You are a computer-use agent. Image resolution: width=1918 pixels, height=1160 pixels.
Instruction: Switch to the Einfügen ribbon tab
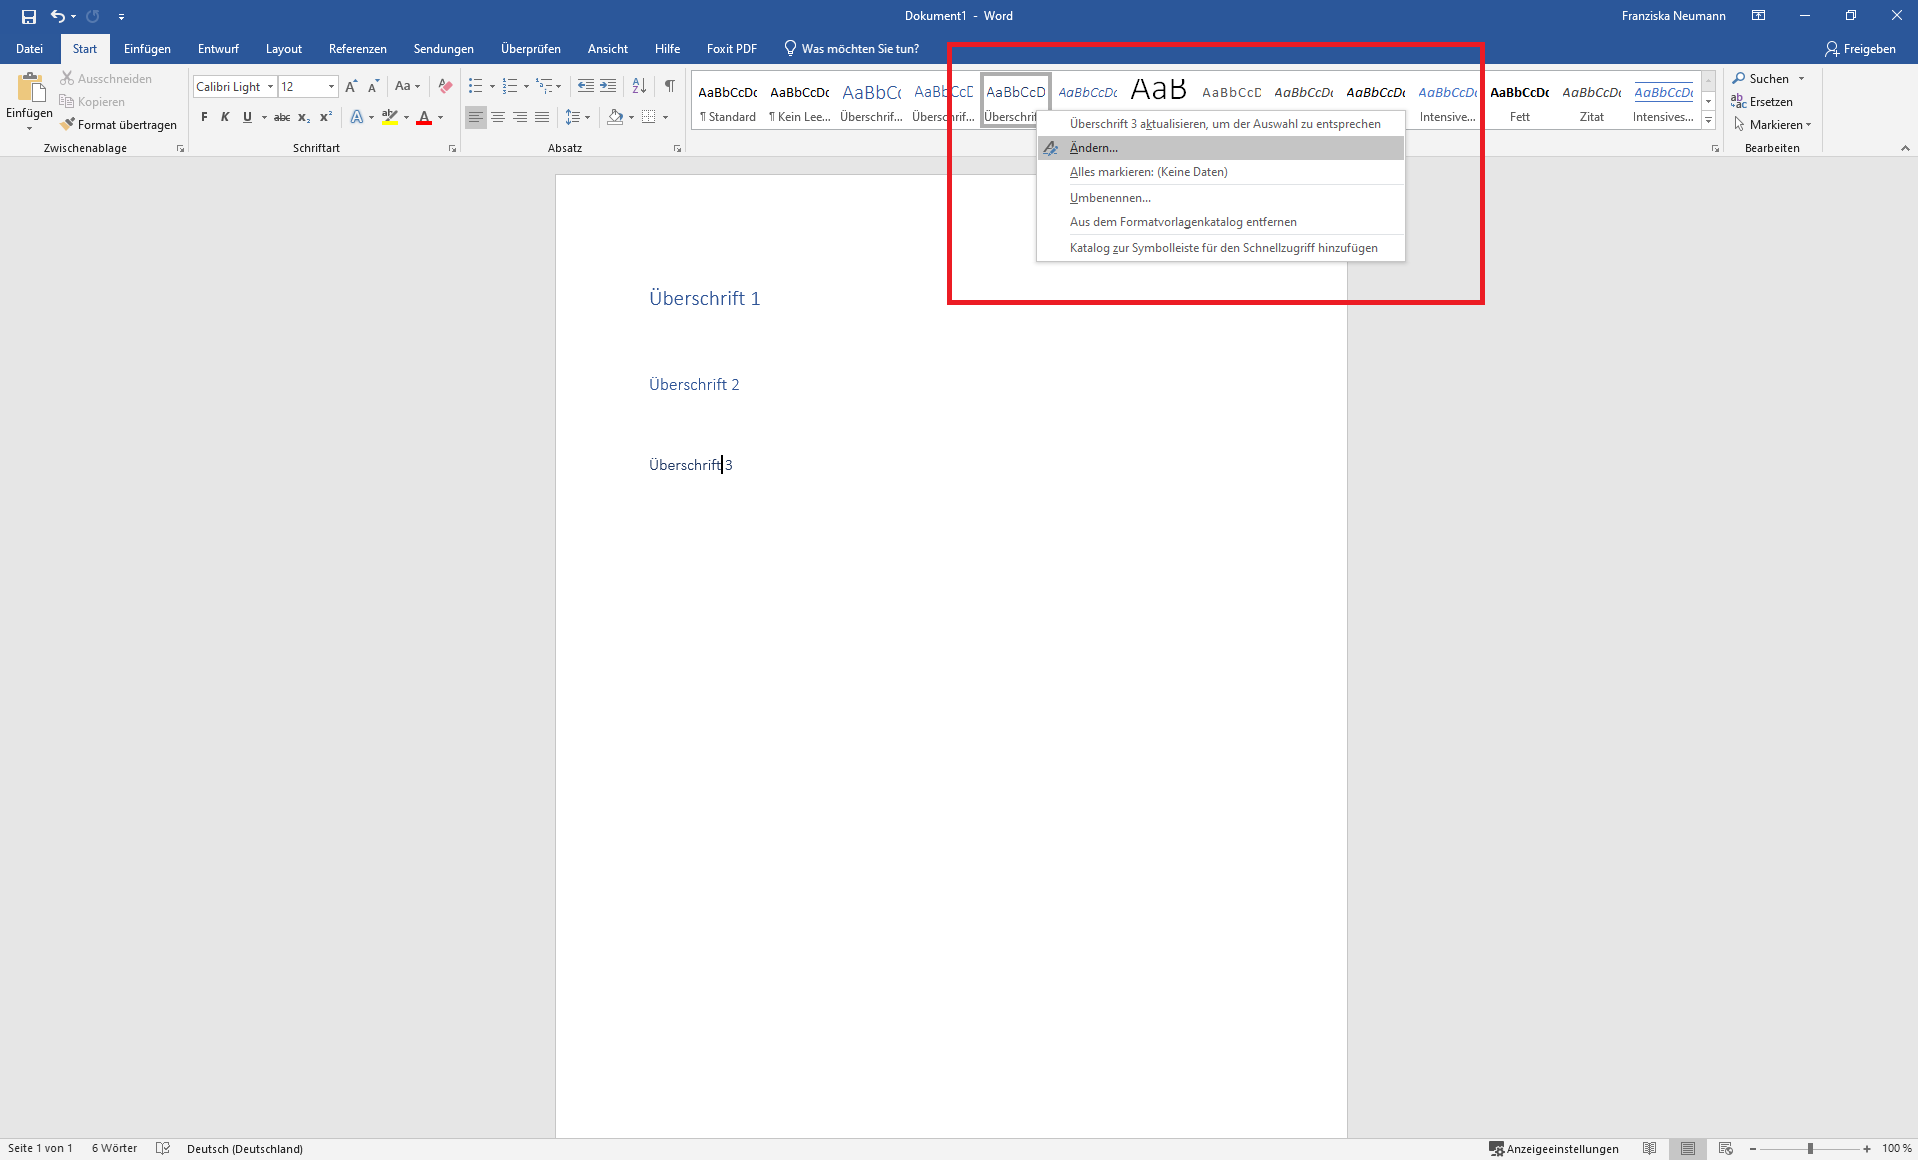pos(147,48)
